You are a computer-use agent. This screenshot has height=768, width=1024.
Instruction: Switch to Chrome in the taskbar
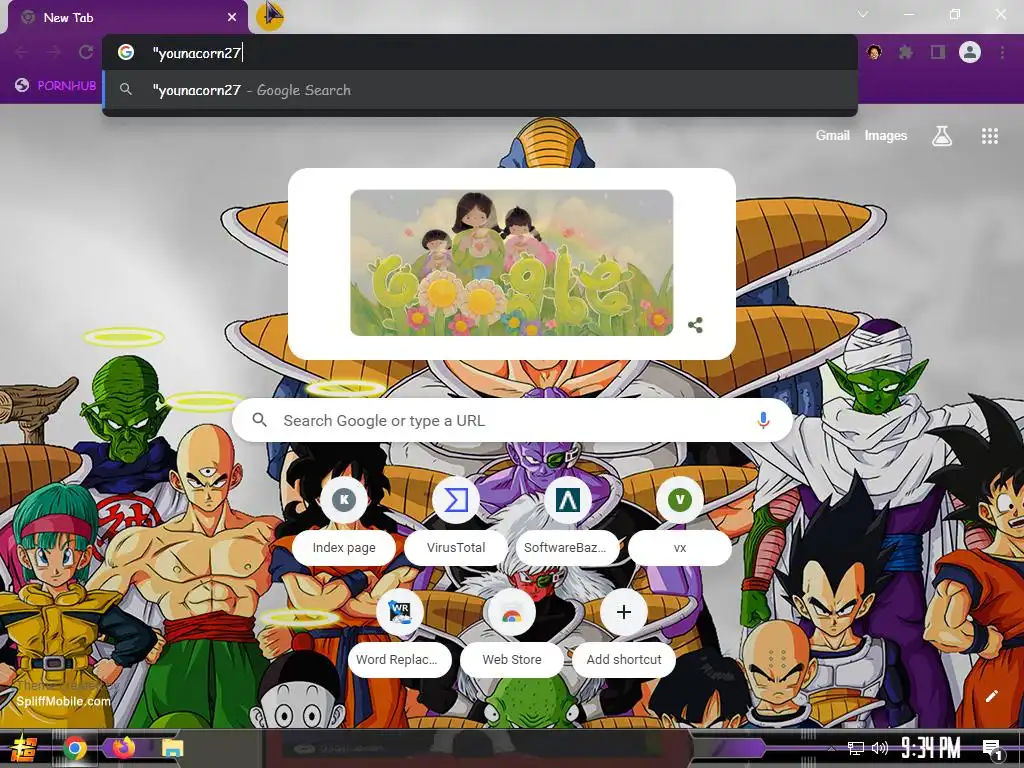(75, 748)
